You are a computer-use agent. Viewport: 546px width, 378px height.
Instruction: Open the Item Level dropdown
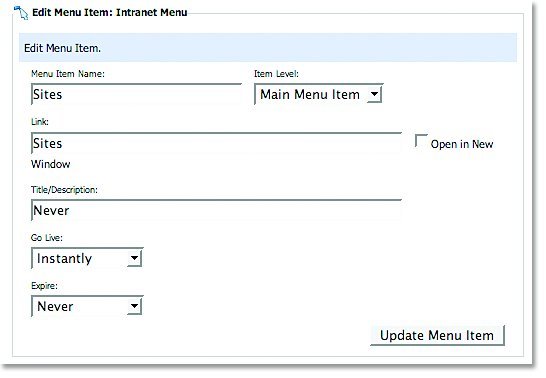point(319,94)
